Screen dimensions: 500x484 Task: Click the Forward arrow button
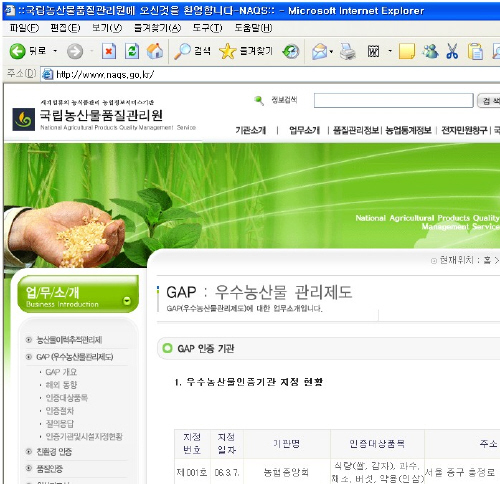(75, 51)
